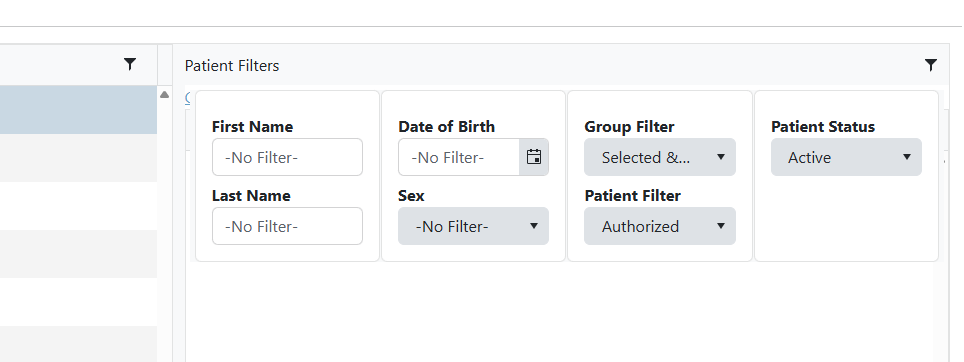
Task: Open the Patient Filter dropdown set to Authorized
Action: [x=660, y=226]
